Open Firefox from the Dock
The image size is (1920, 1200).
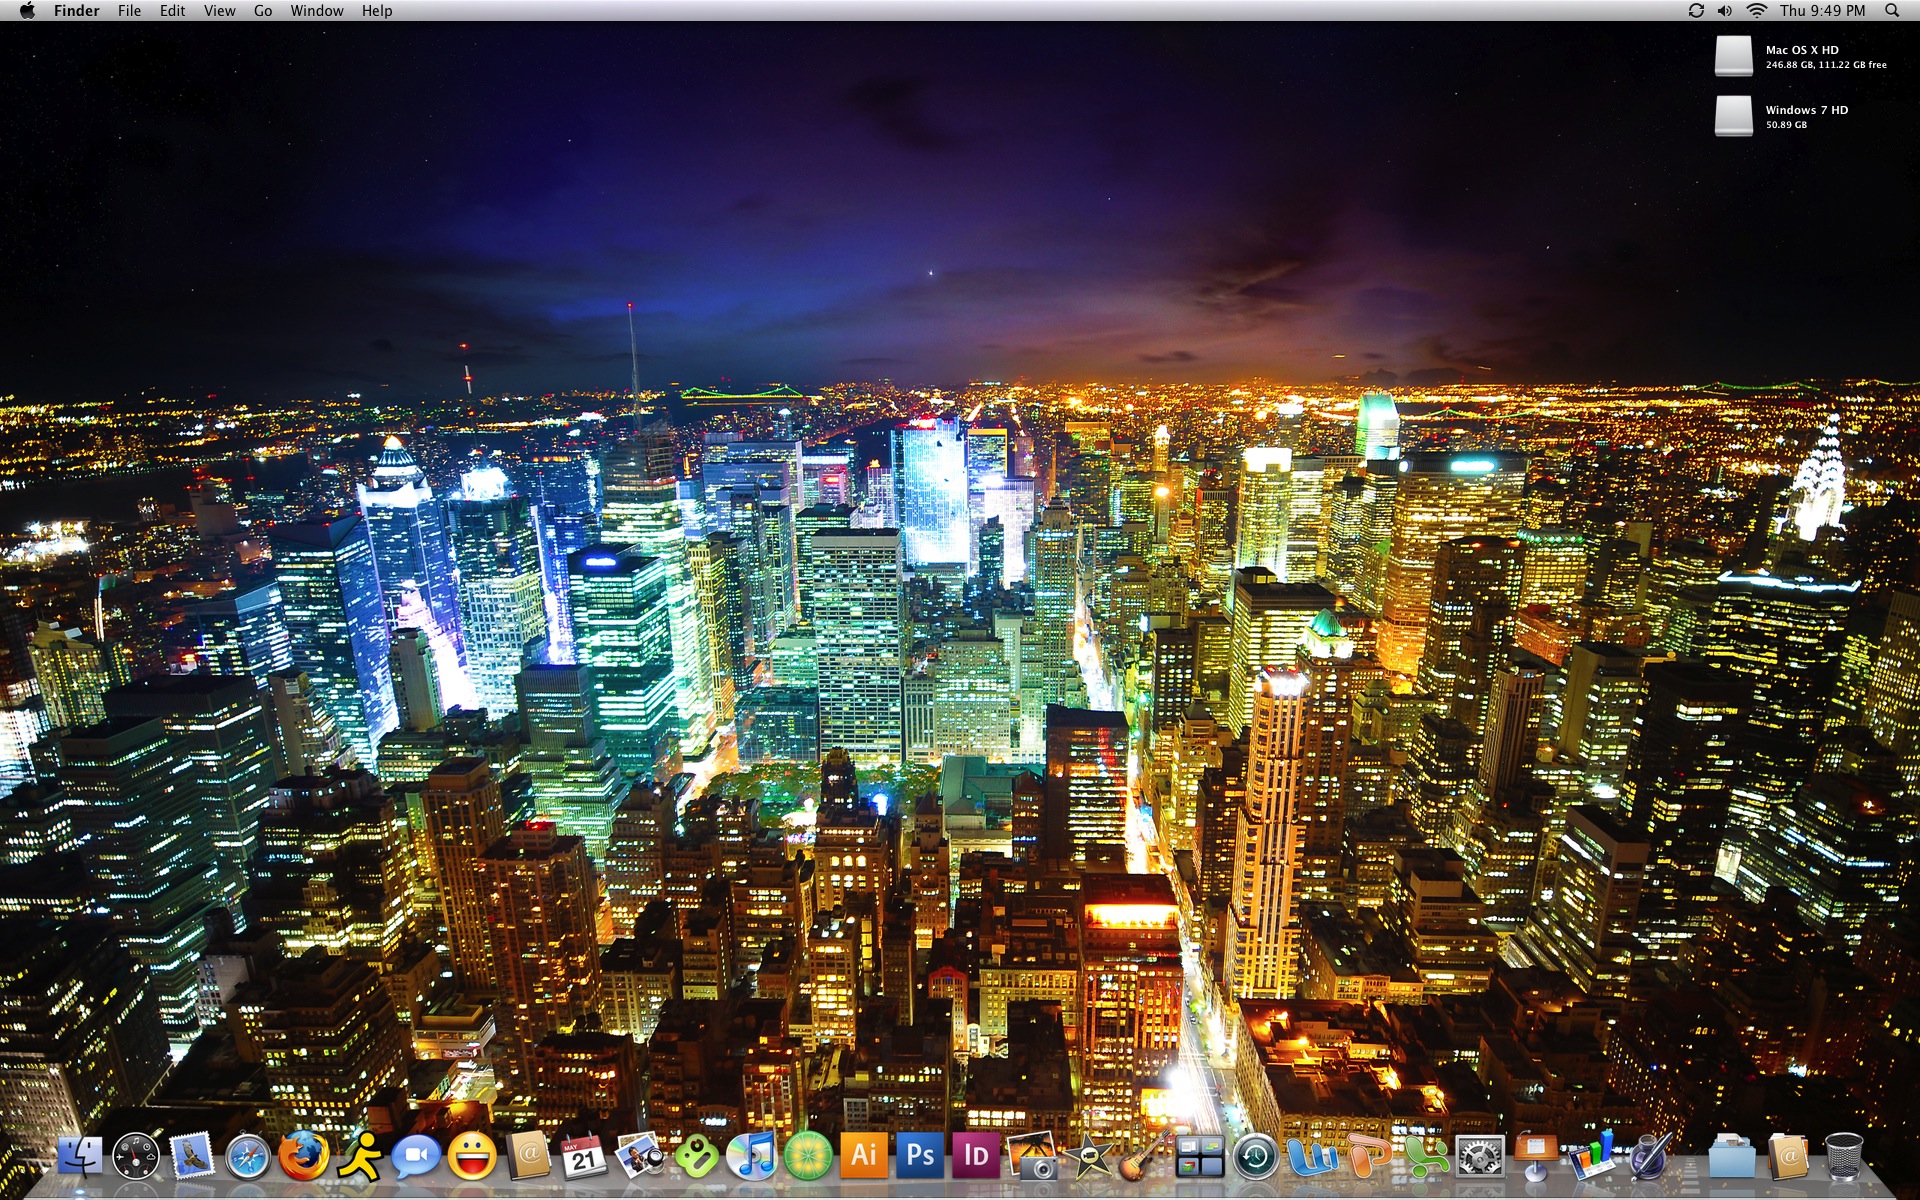(x=303, y=1157)
